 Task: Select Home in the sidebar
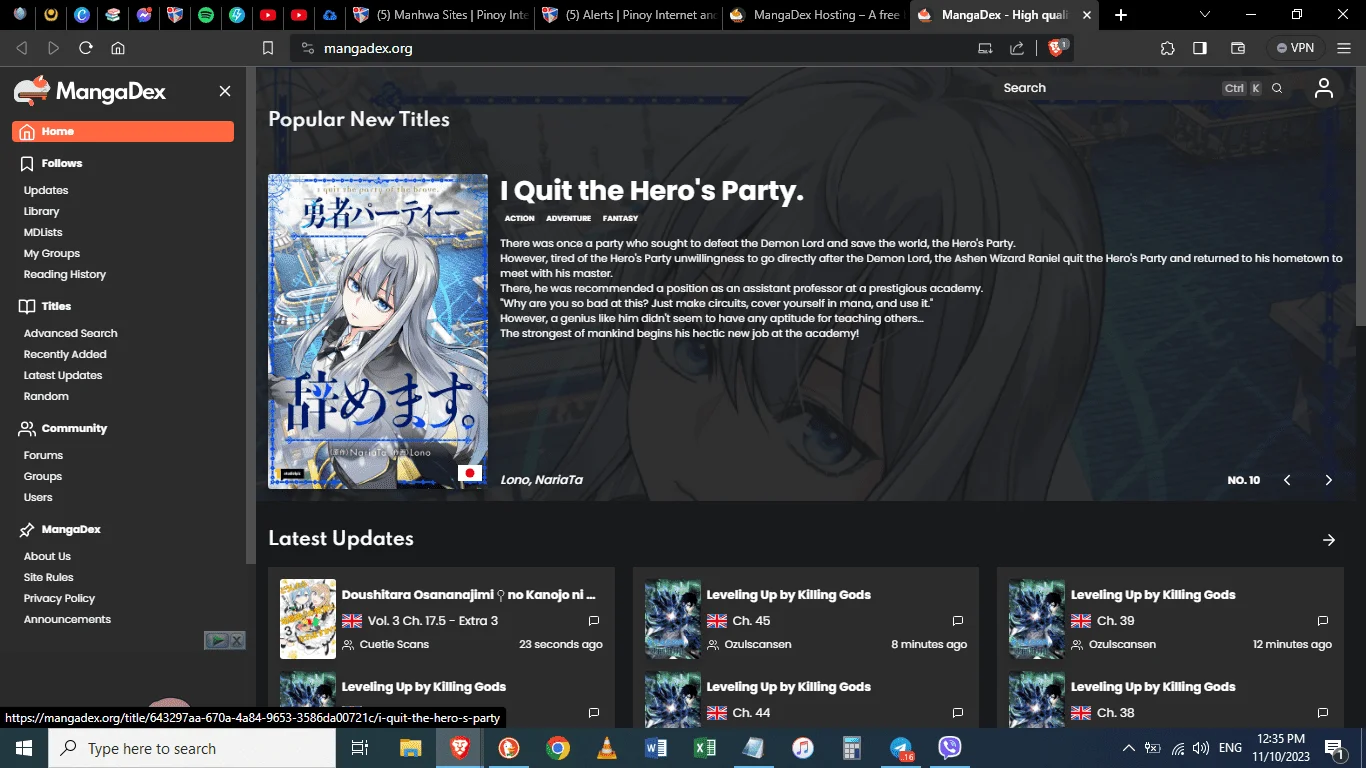point(123,132)
